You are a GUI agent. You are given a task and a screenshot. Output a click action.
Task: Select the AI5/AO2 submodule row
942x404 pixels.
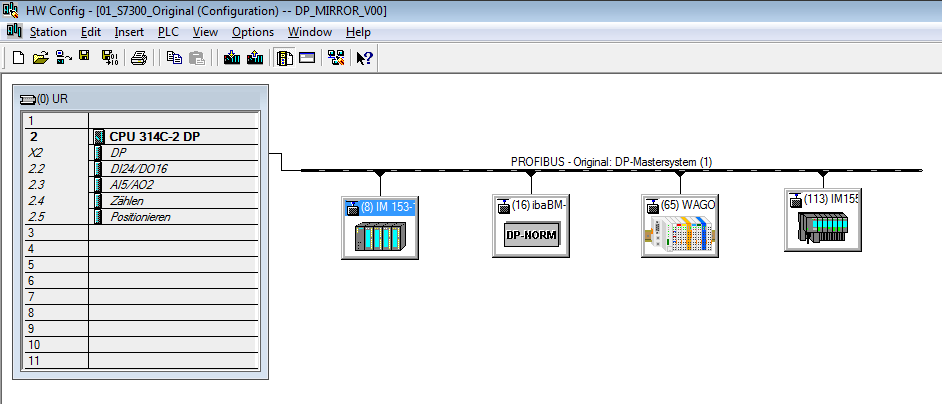[x=142, y=185]
